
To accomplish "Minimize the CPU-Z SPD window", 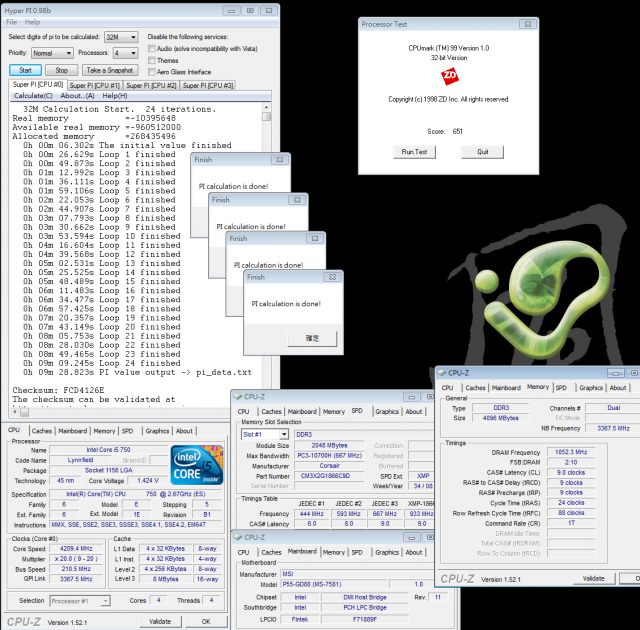I will (x=411, y=397).
